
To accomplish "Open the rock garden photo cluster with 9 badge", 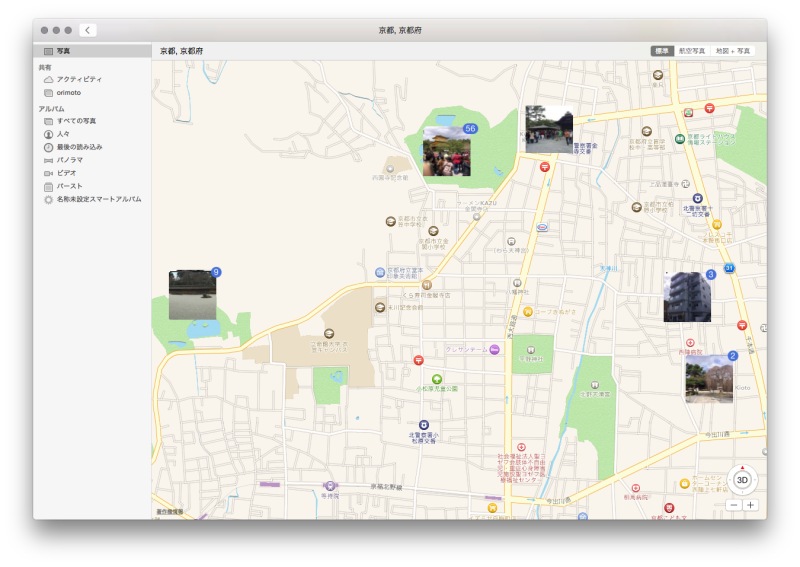I will pyautogui.click(x=193, y=295).
